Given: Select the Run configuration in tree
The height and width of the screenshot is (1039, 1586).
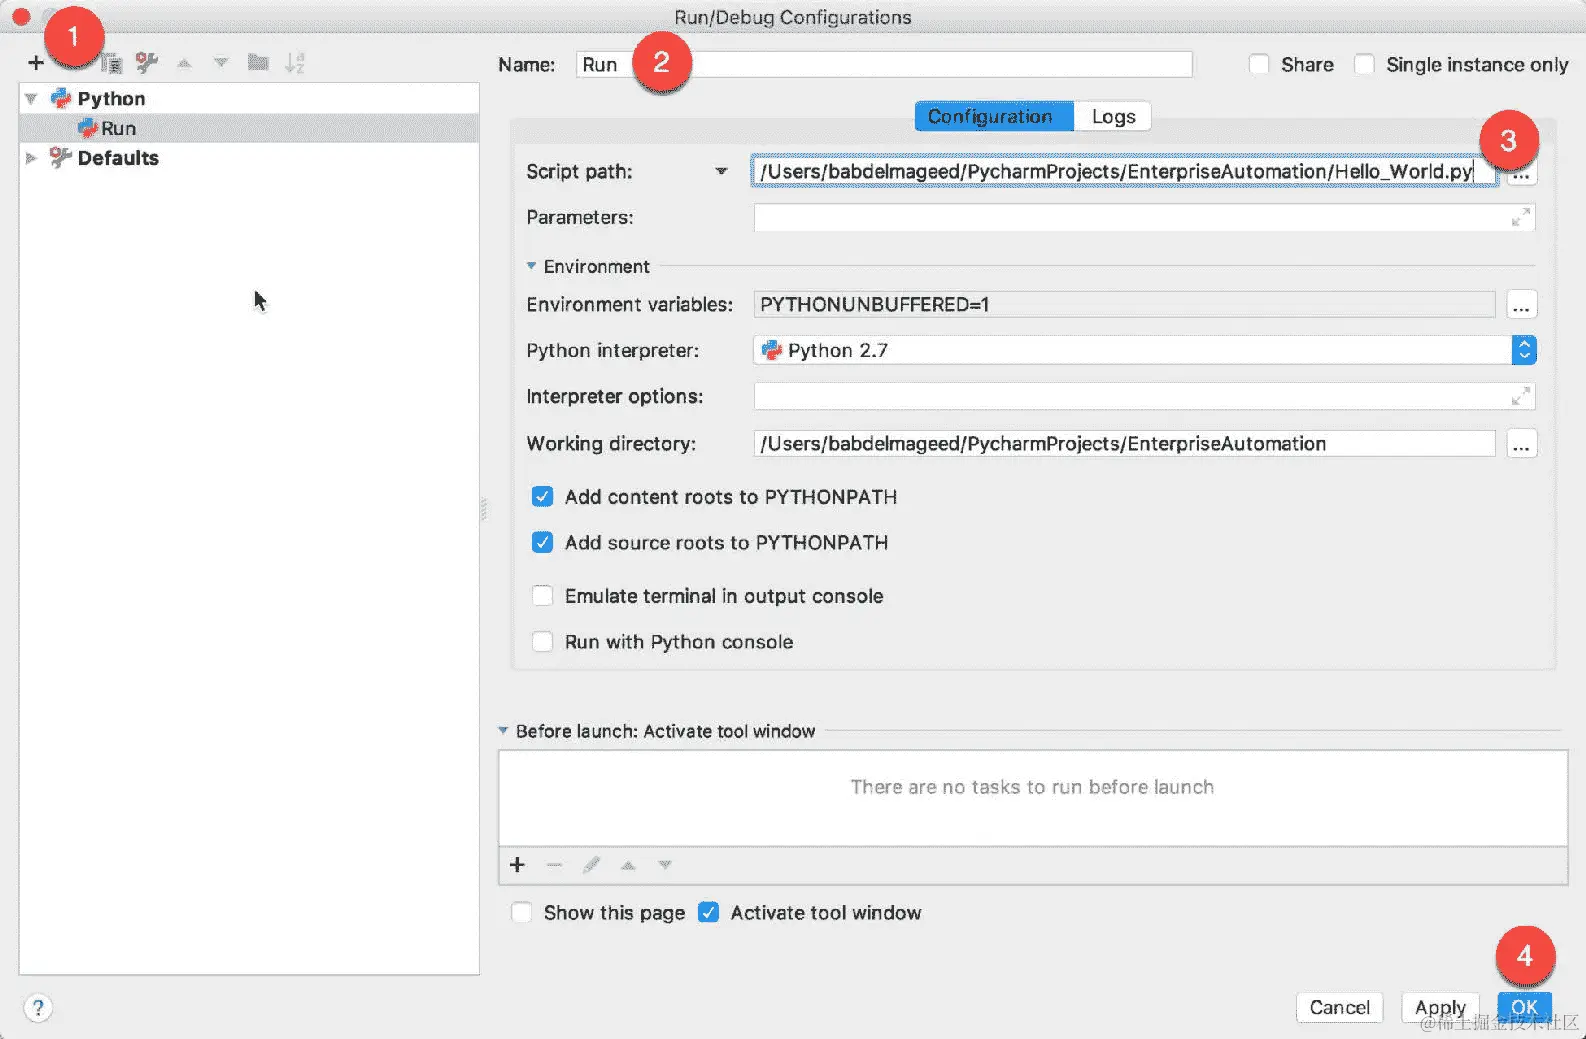Looking at the screenshot, I should [118, 128].
